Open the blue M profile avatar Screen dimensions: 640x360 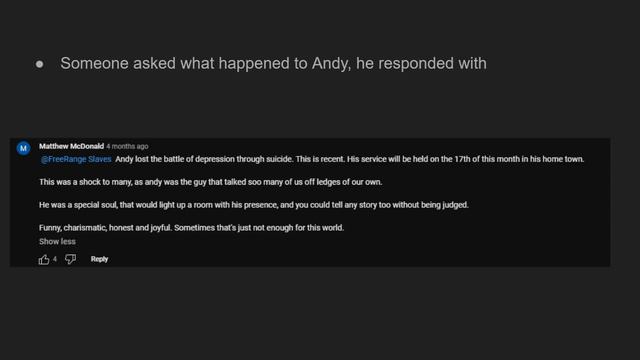(23, 148)
